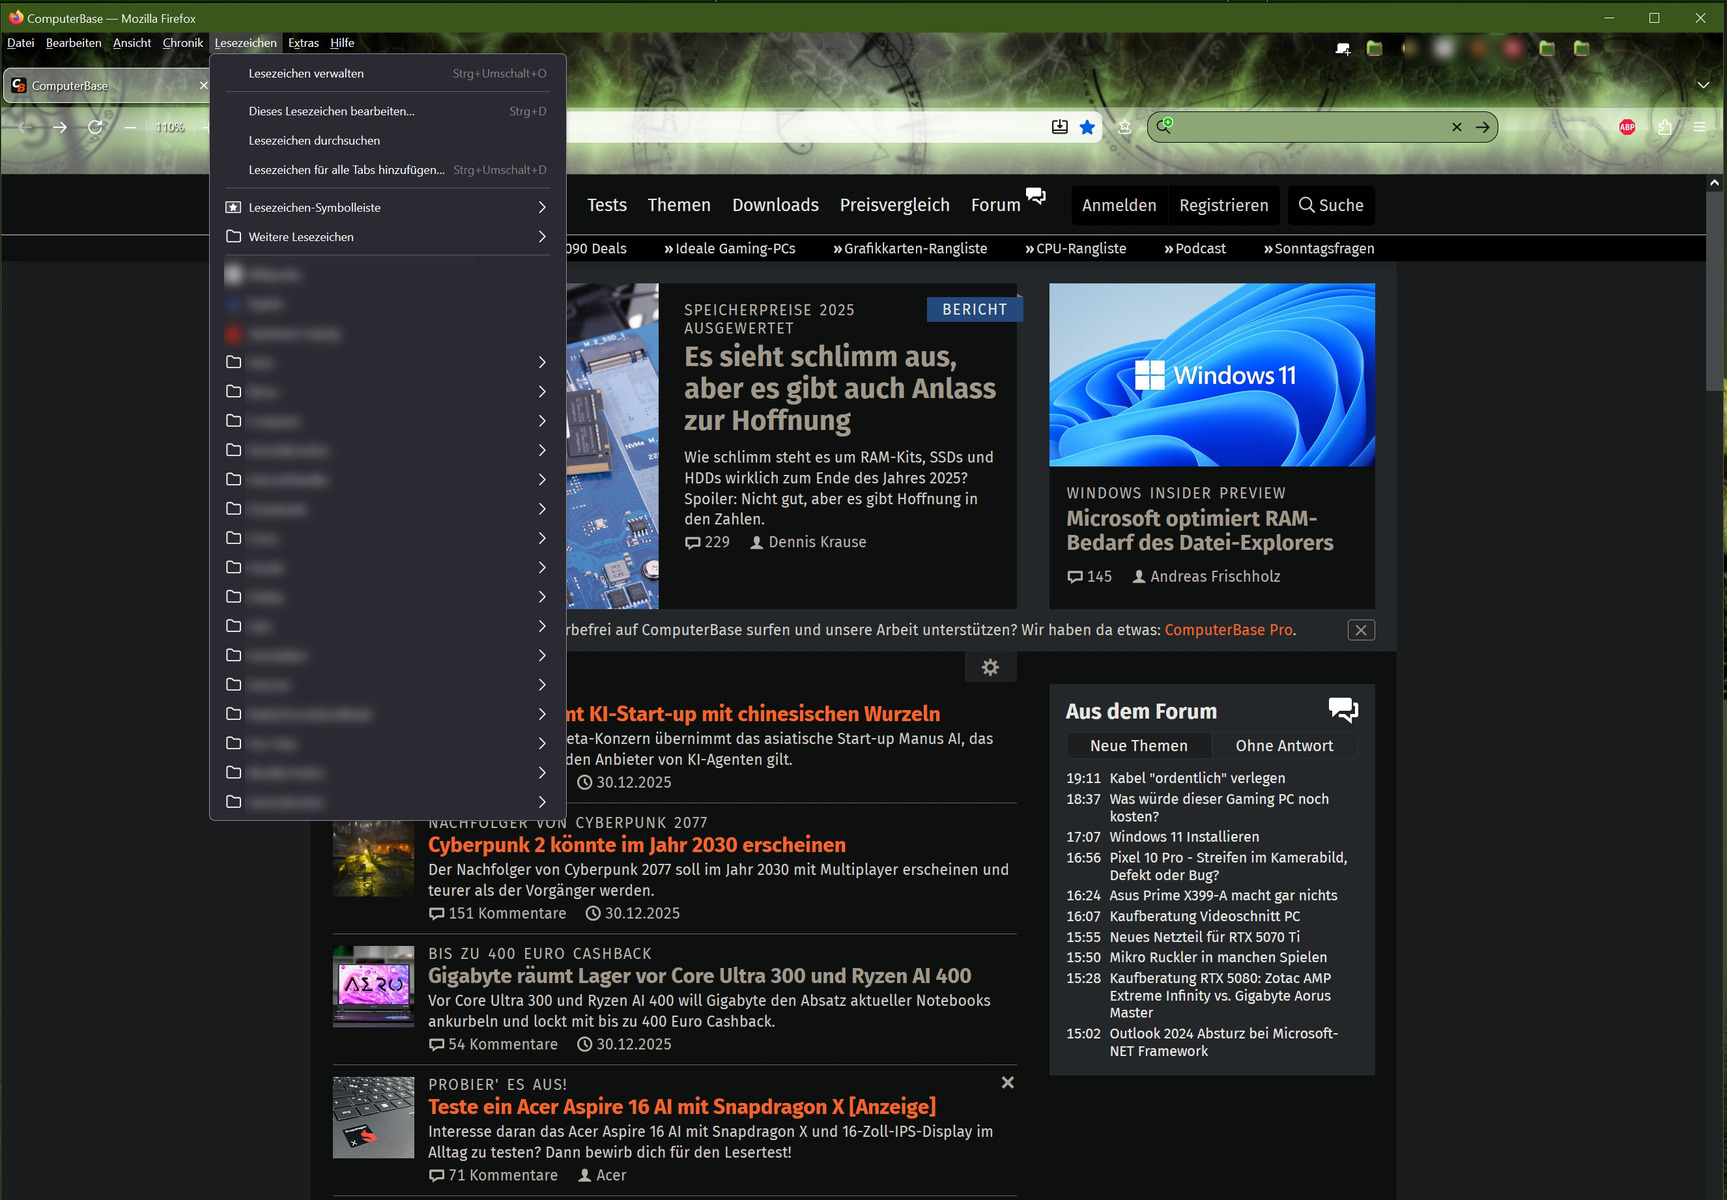This screenshot has height=1200, width=1727.
Task: Zoom out with the minus button
Action: click(x=130, y=127)
